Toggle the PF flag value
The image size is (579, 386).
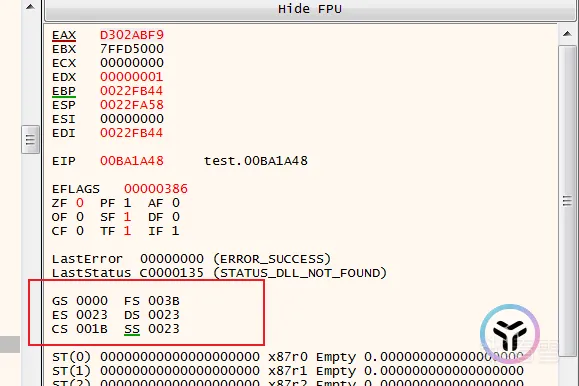point(127,203)
